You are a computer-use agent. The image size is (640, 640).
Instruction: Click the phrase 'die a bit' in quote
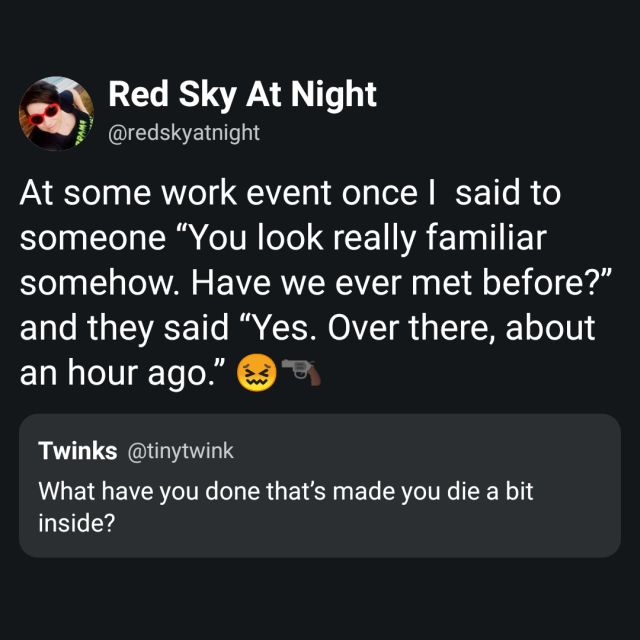coord(490,491)
